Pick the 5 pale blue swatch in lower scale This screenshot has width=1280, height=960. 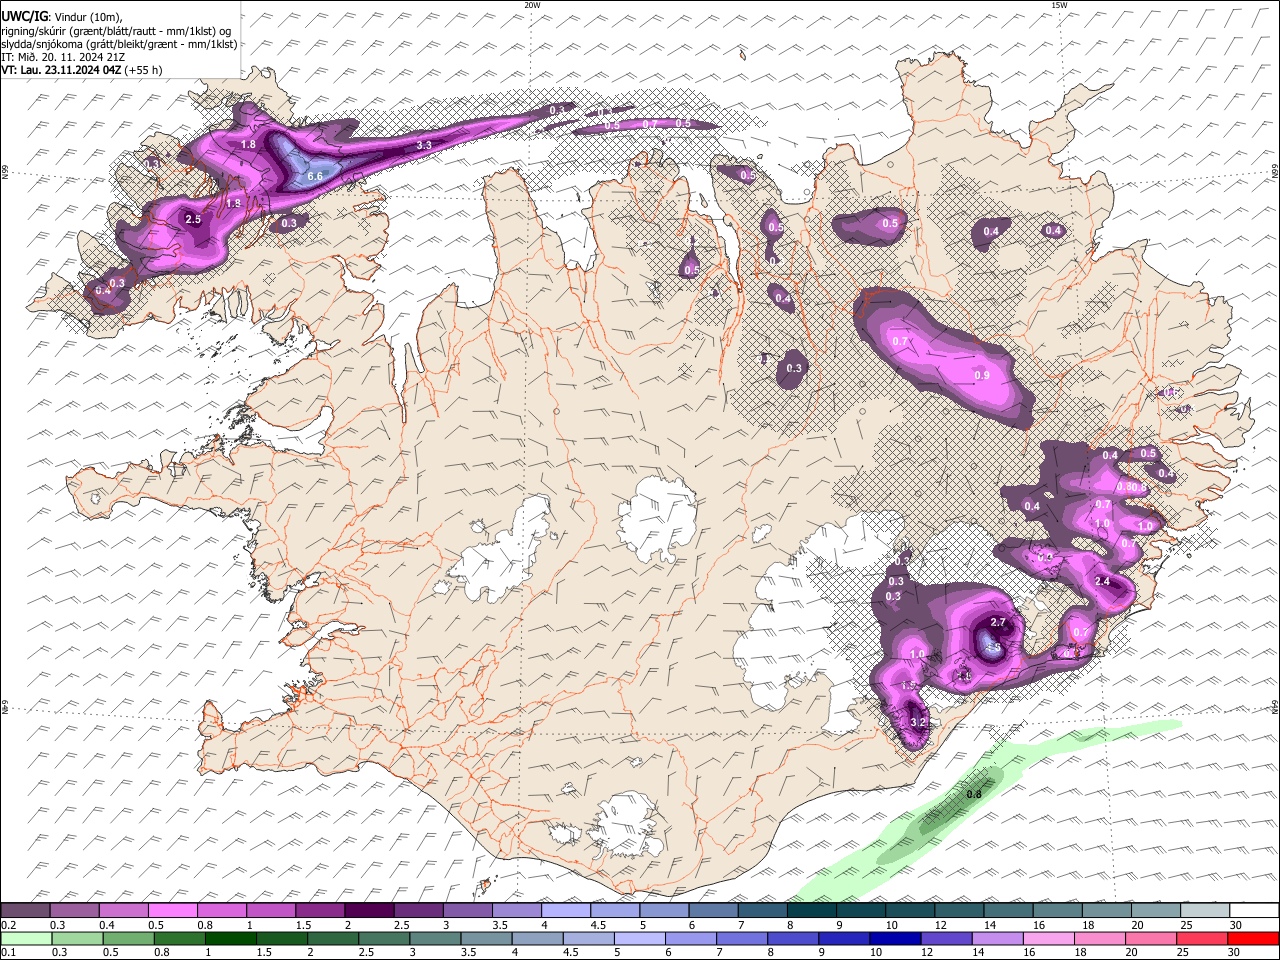point(639,938)
